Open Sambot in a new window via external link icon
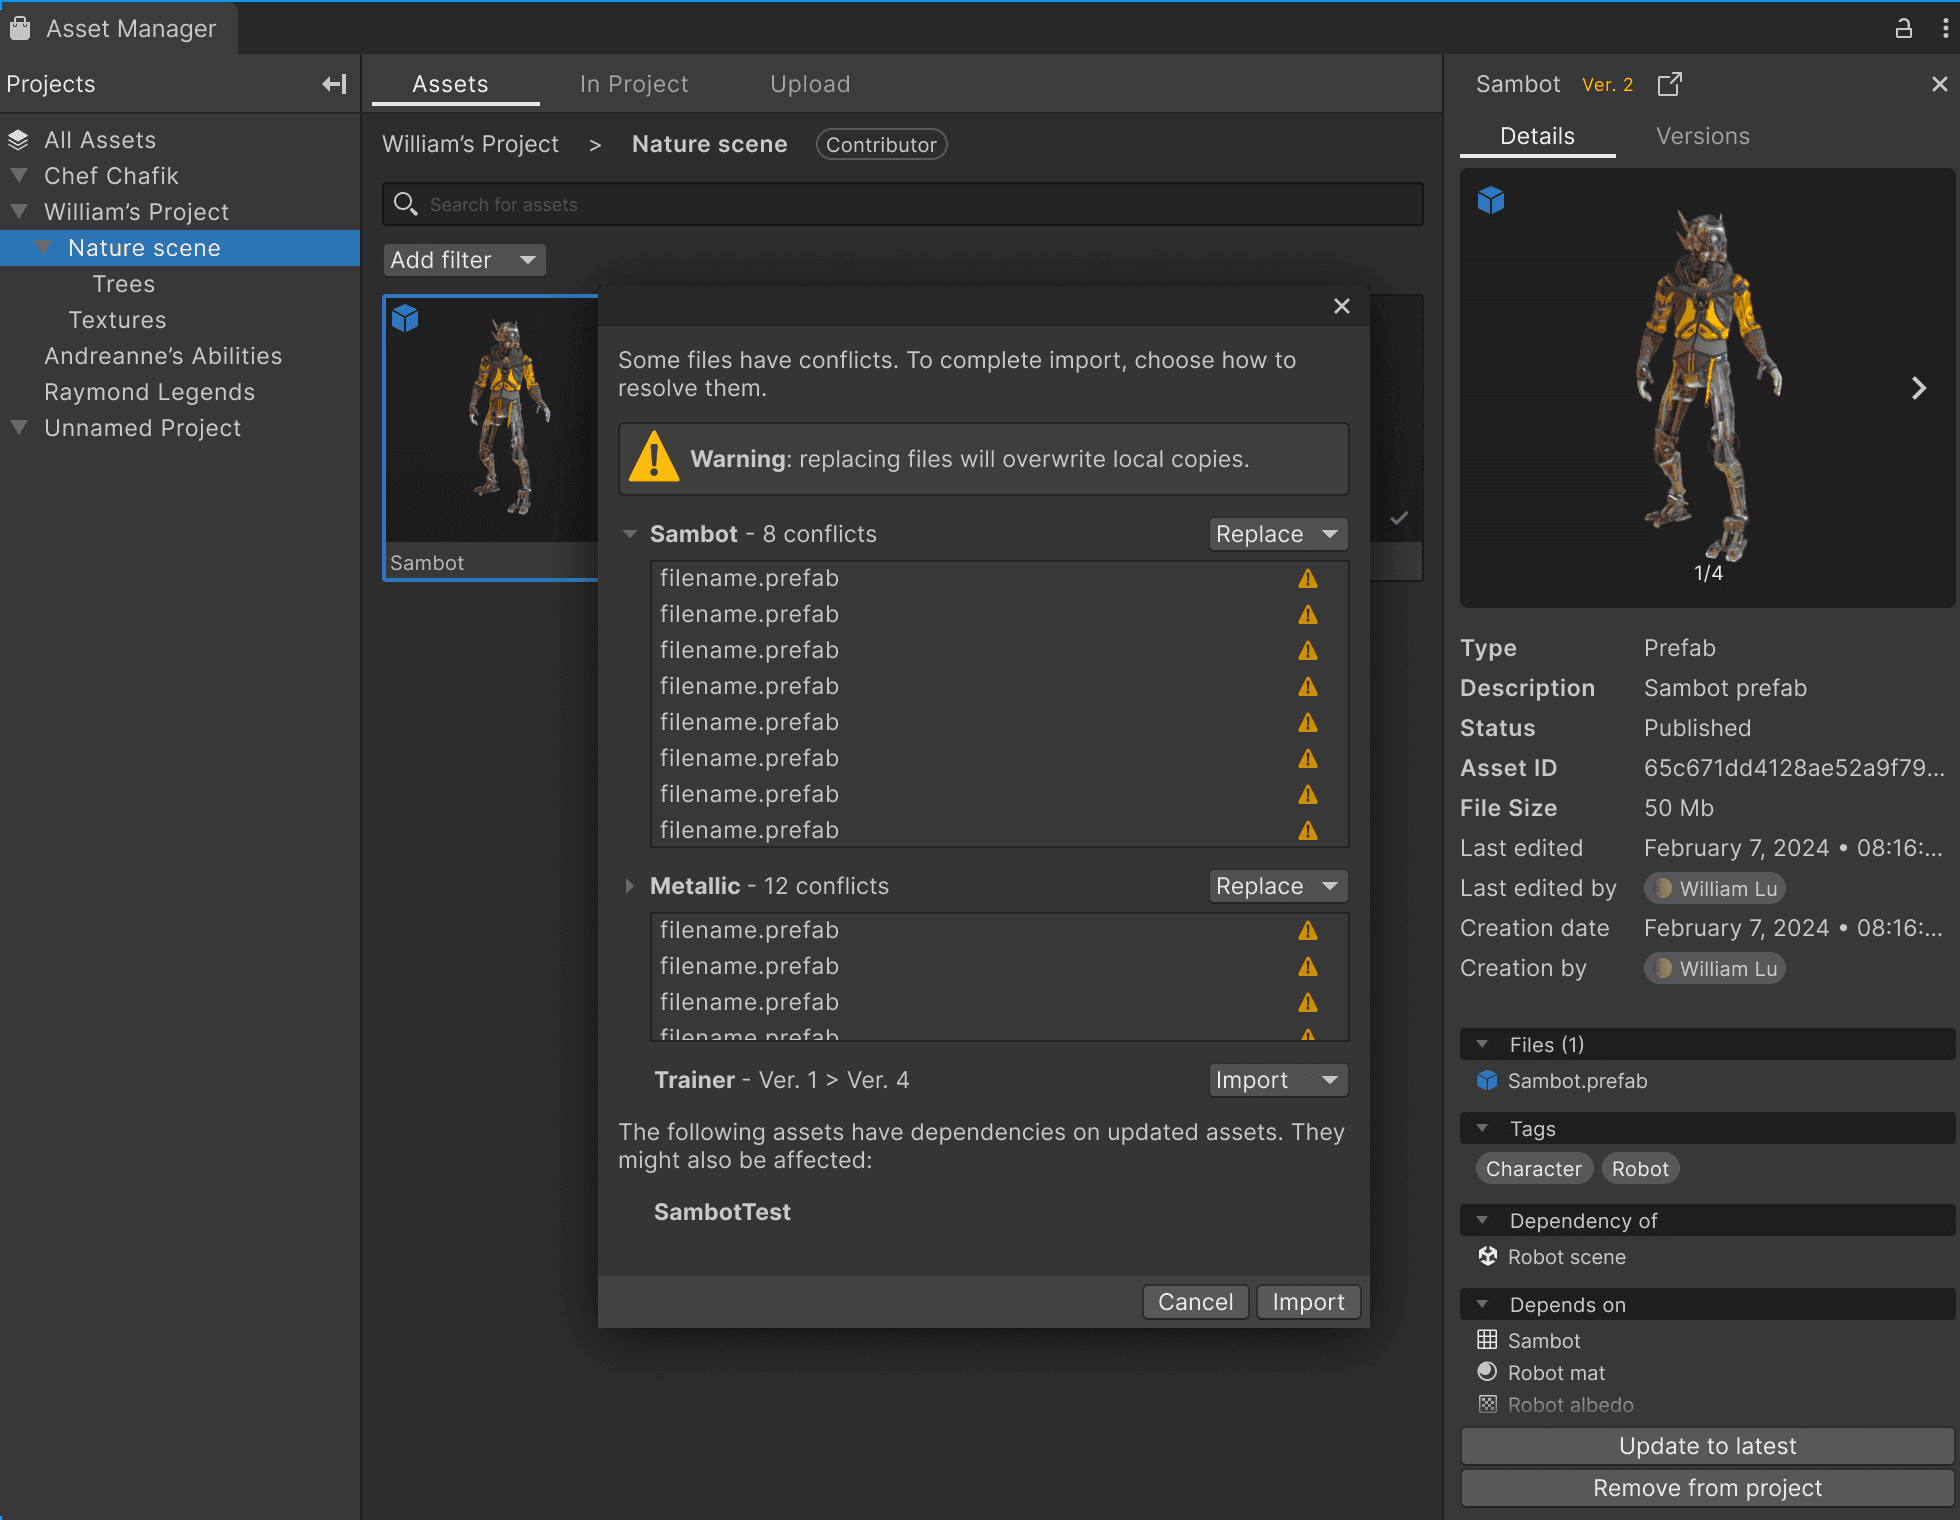Screen dimensions: 1960x1520 pos(1669,84)
